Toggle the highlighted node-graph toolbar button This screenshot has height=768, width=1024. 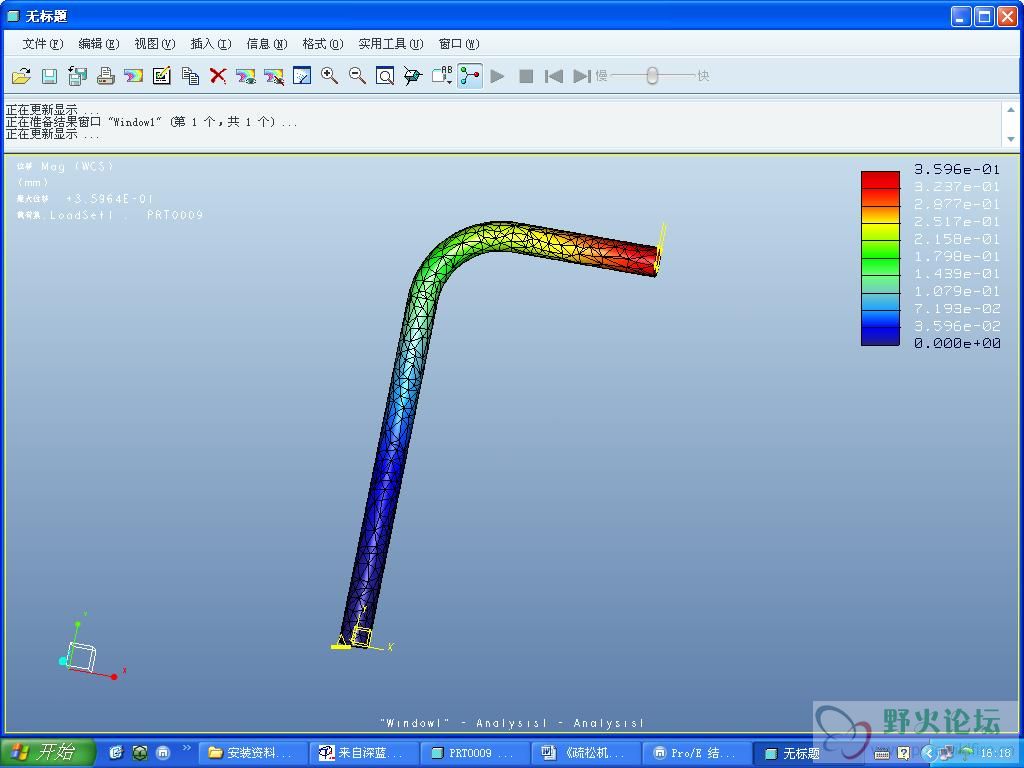pos(470,76)
